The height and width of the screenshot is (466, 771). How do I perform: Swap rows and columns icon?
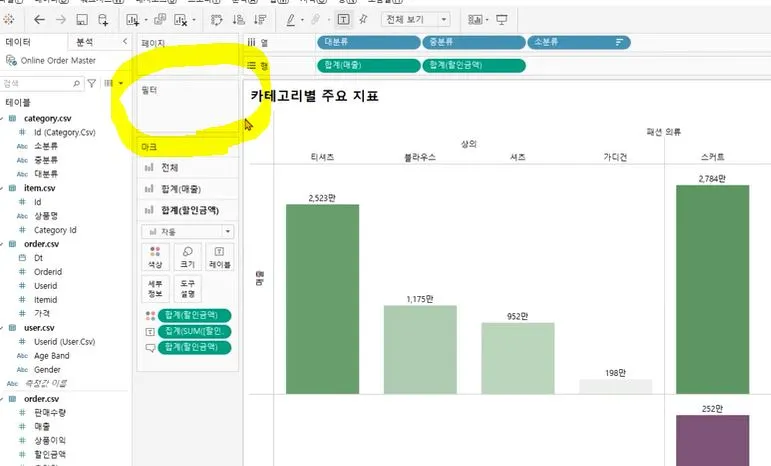point(216,20)
